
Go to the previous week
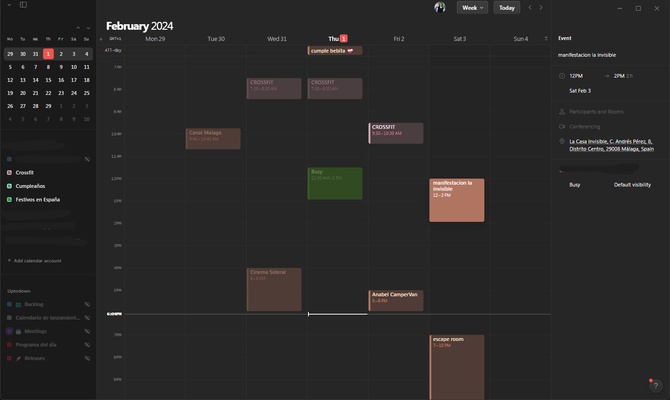(x=530, y=8)
